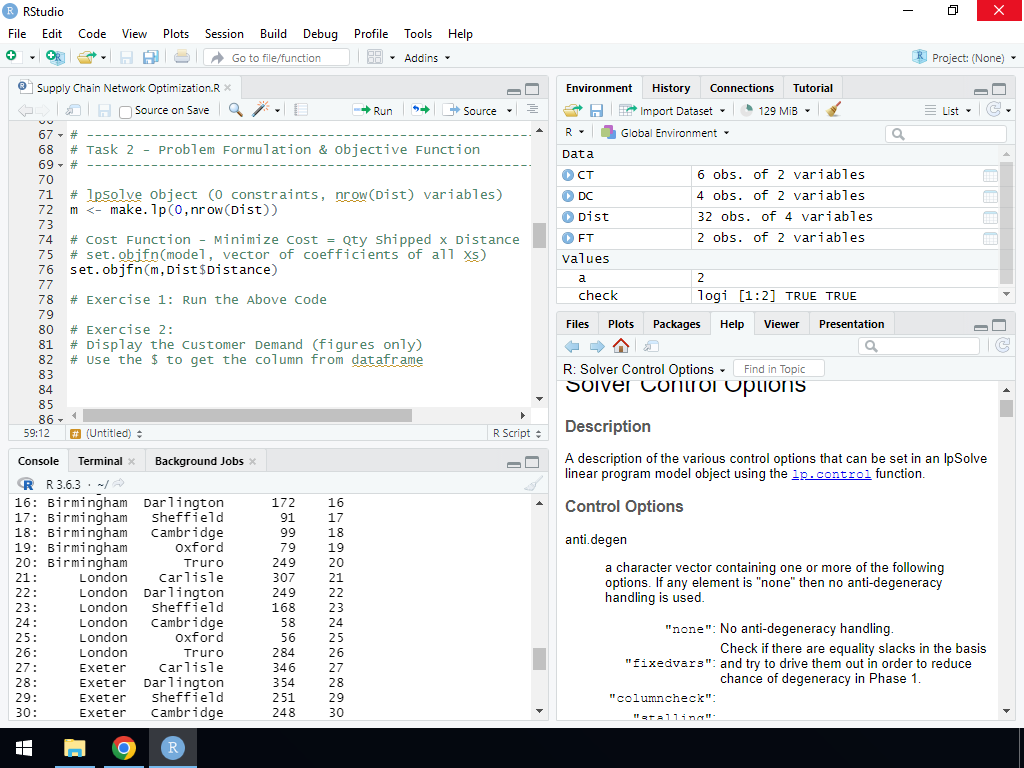The height and width of the screenshot is (768, 1024).
Task: Click the magic wand code tools icon
Action: 261,110
